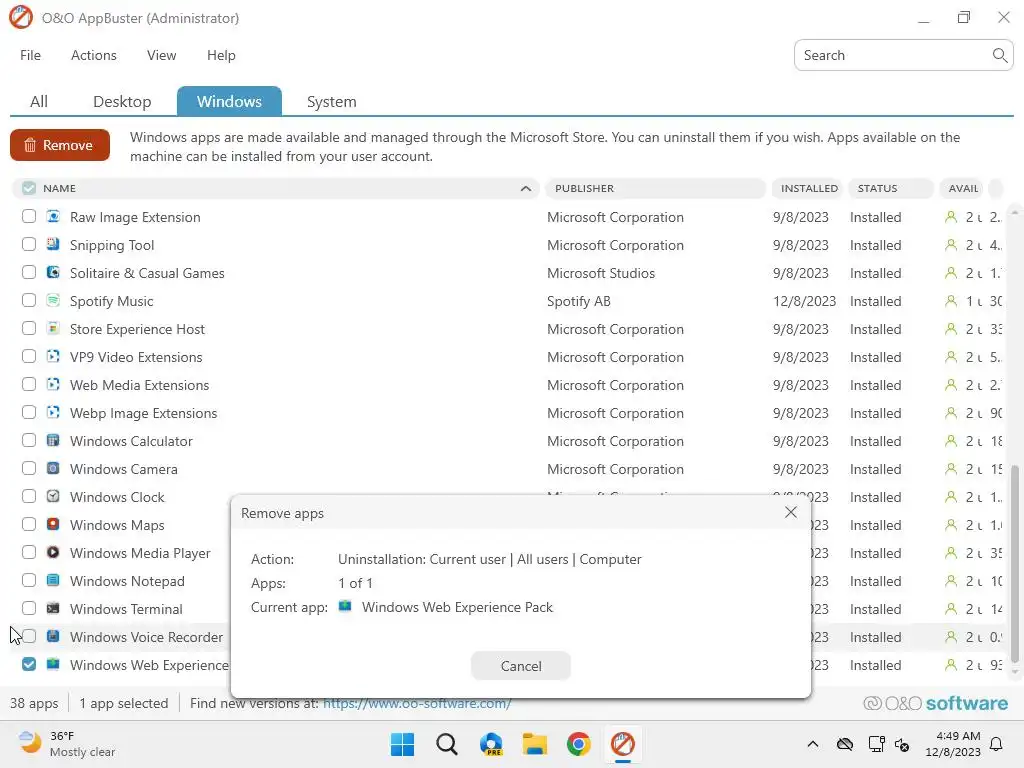
Task: Click the Windows Calculator icon
Action: pos(53,441)
